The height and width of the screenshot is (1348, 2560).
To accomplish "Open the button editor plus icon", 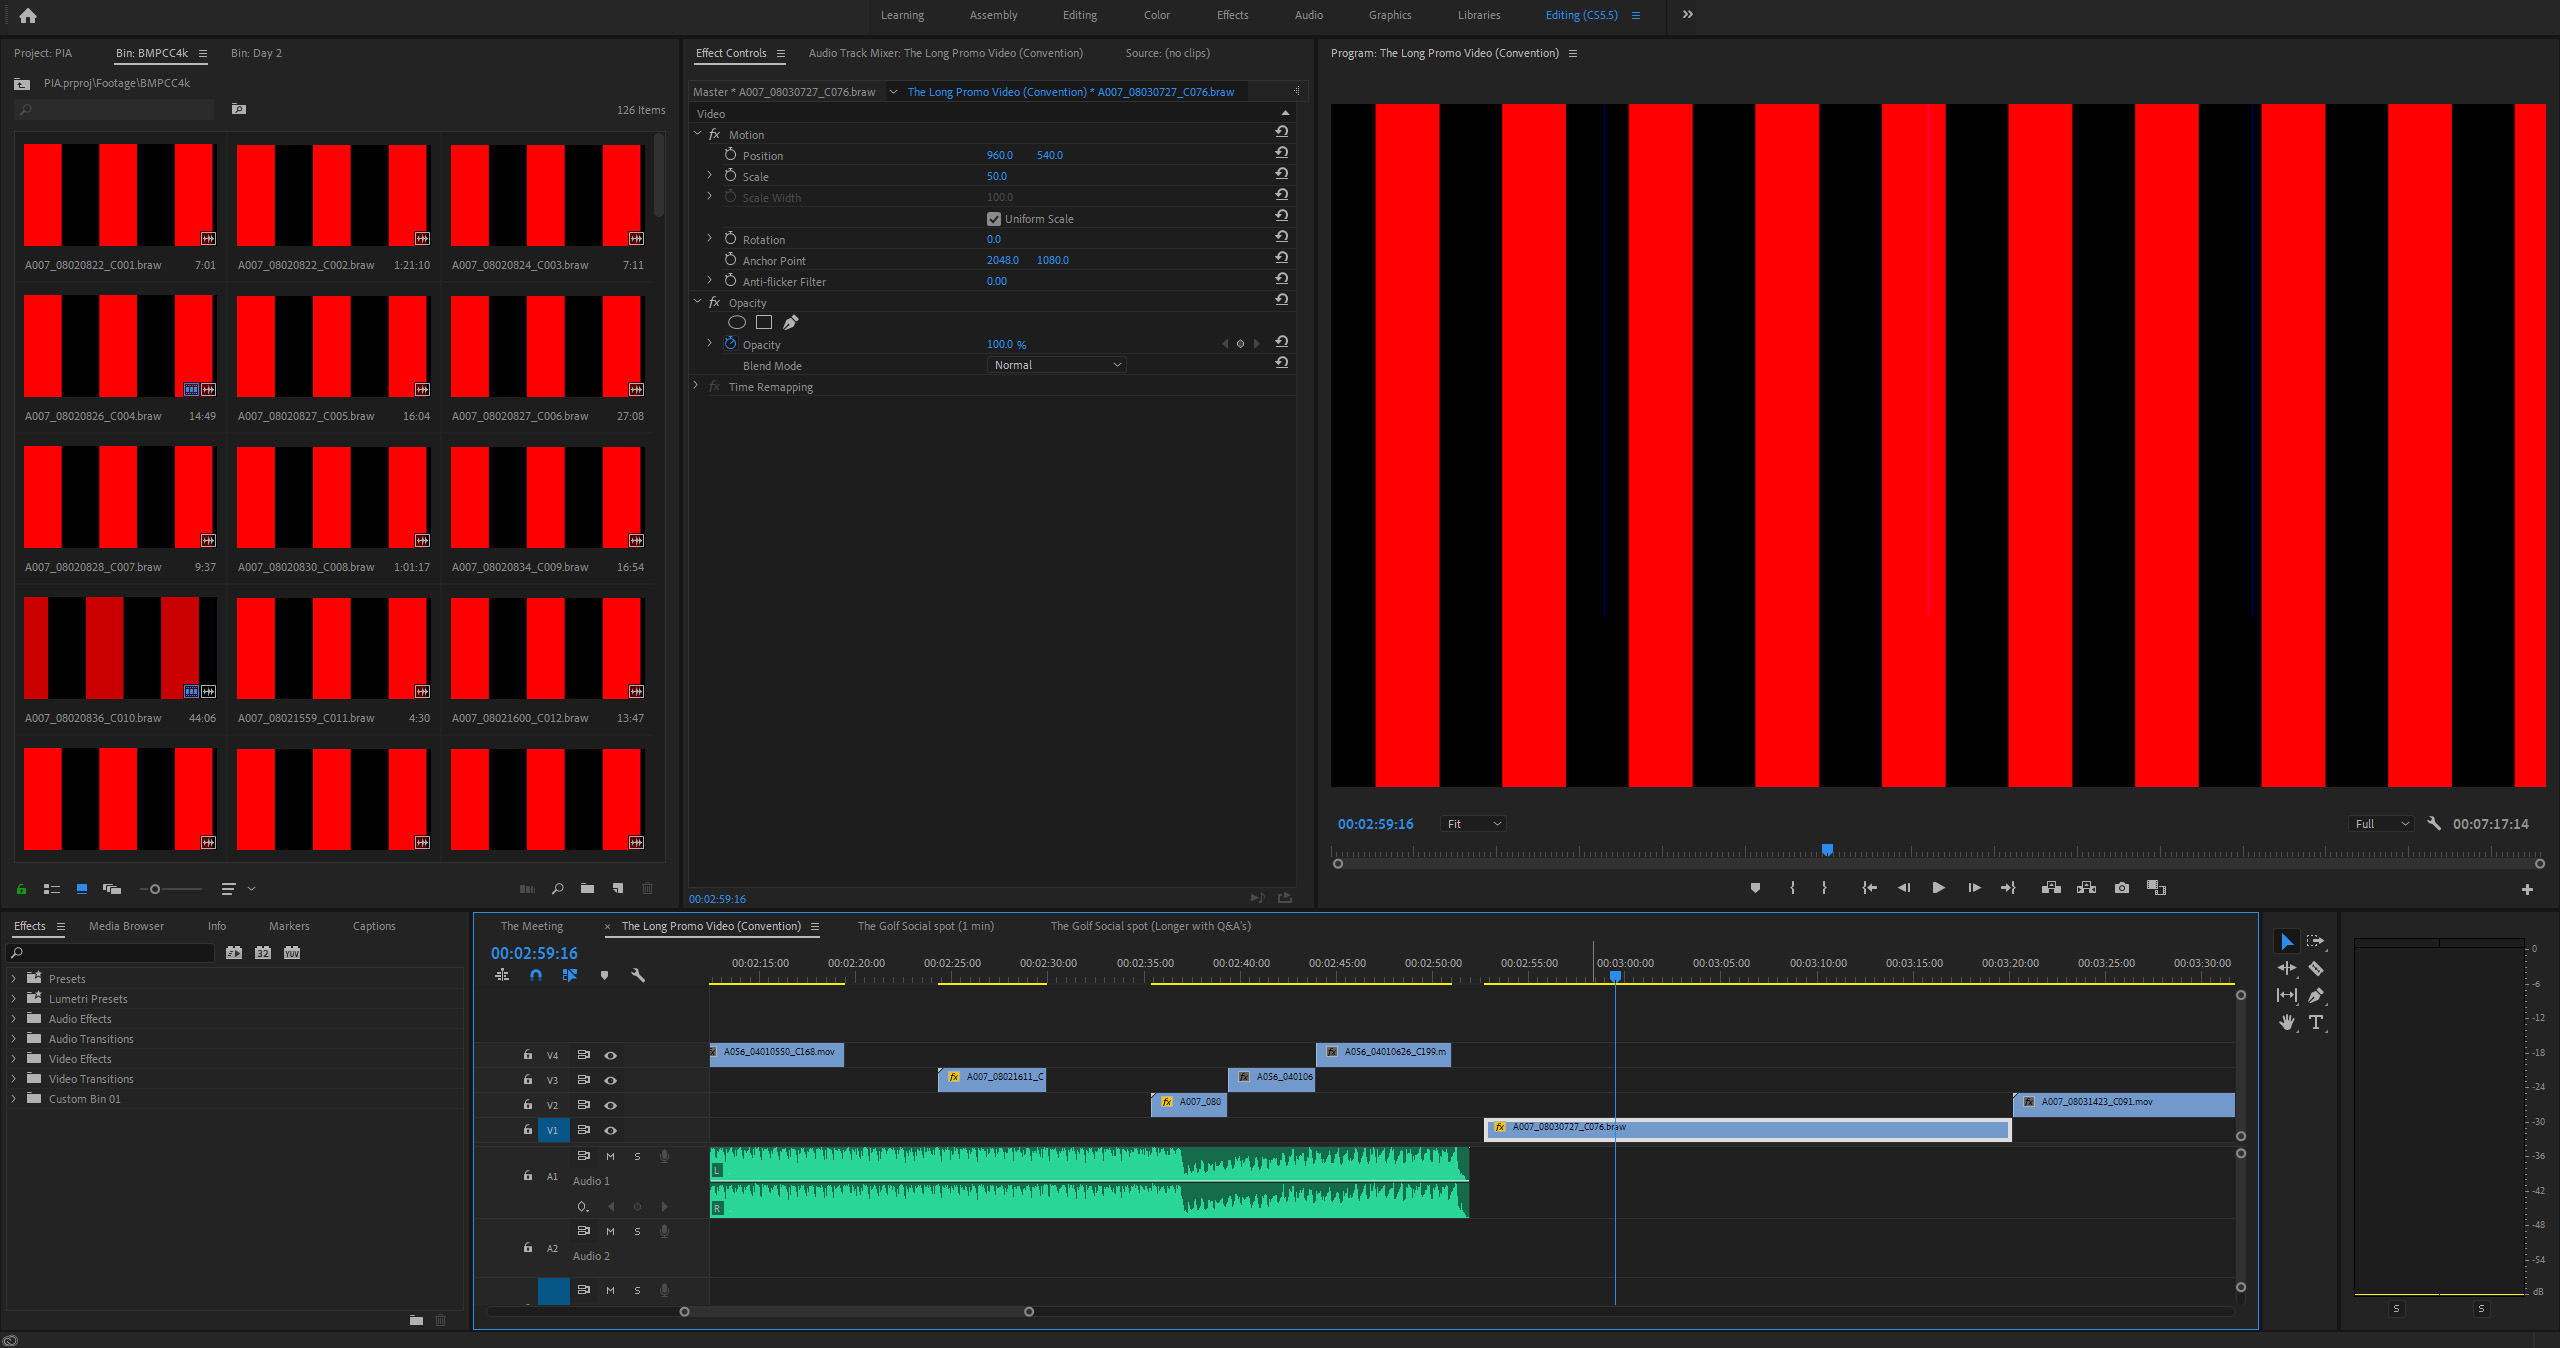I will click(2527, 889).
